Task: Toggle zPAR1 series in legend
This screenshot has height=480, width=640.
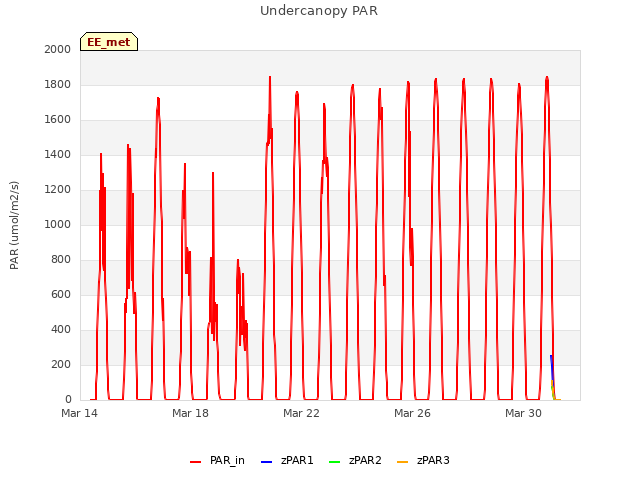Action: [287, 460]
